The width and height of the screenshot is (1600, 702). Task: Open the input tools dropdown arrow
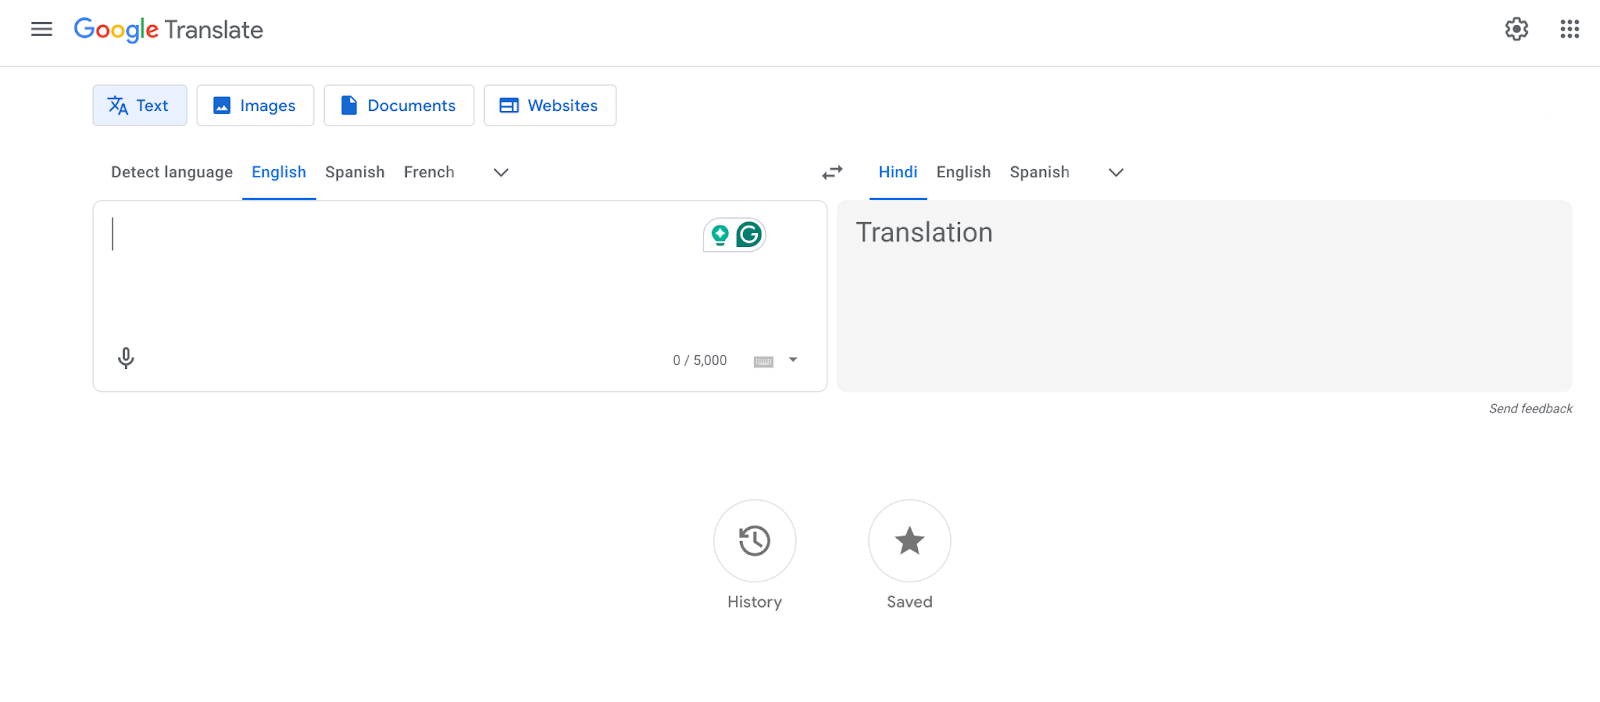(793, 360)
